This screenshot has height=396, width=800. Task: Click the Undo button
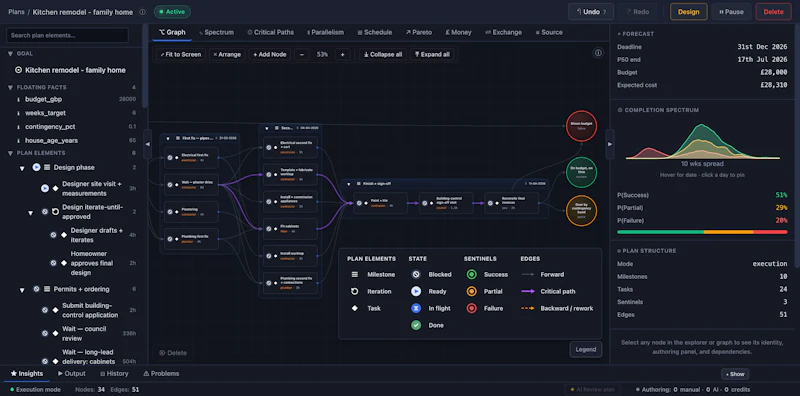(591, 12)
